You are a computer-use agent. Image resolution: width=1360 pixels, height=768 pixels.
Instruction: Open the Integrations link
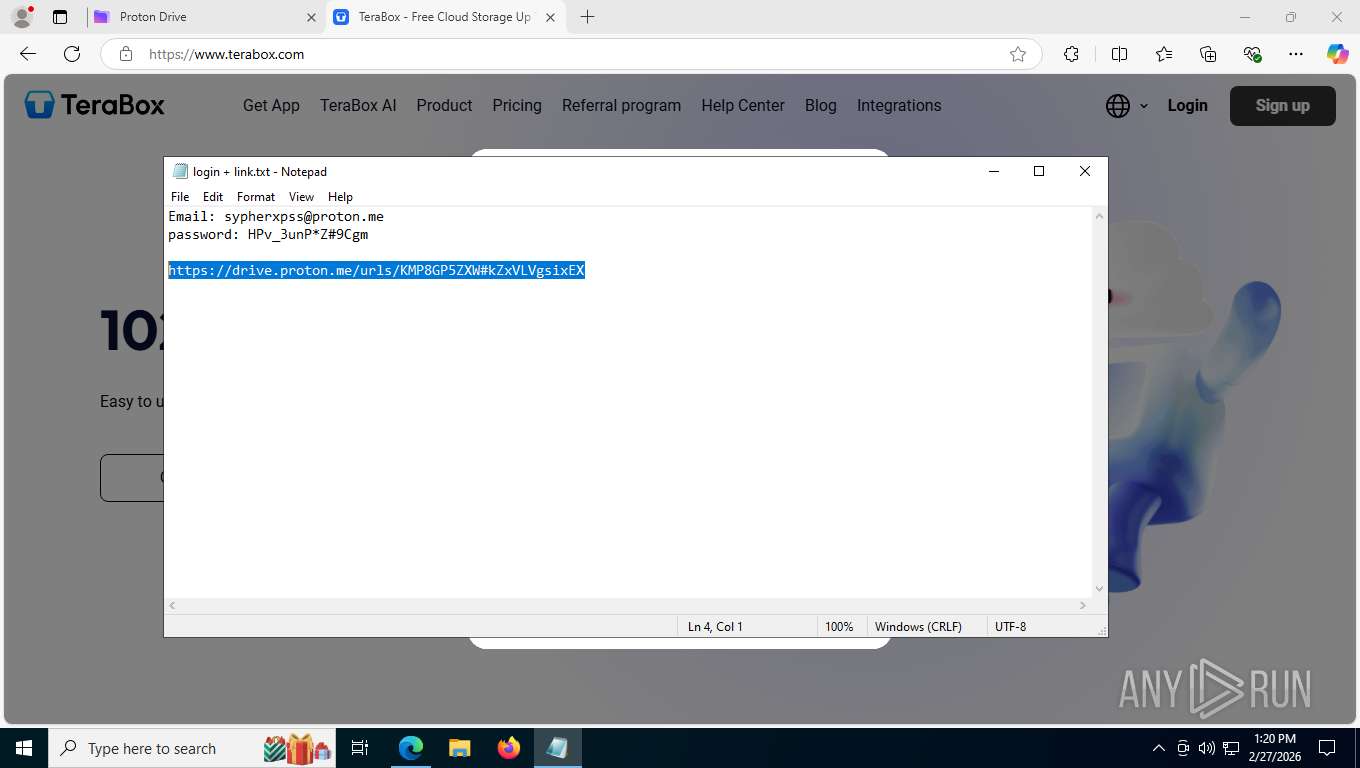tap(899, 105)
